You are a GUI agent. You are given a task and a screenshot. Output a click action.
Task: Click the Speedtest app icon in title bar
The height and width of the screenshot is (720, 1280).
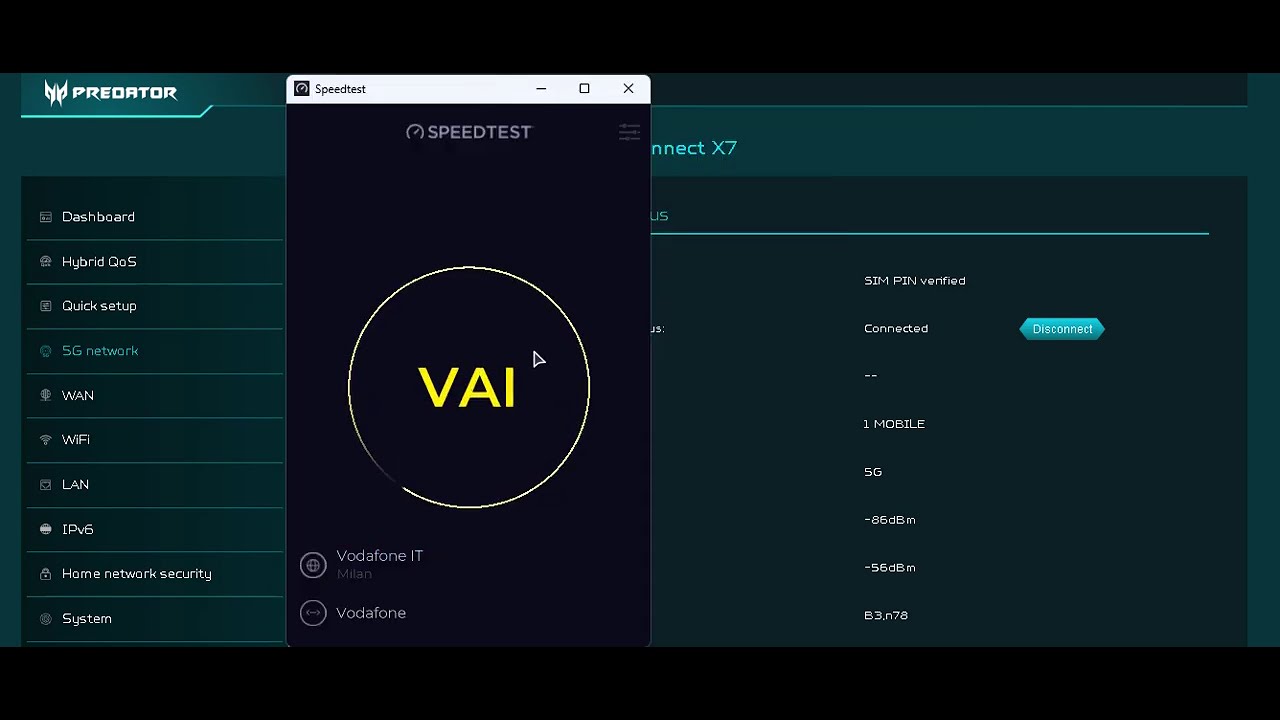[x=301, y=89]
